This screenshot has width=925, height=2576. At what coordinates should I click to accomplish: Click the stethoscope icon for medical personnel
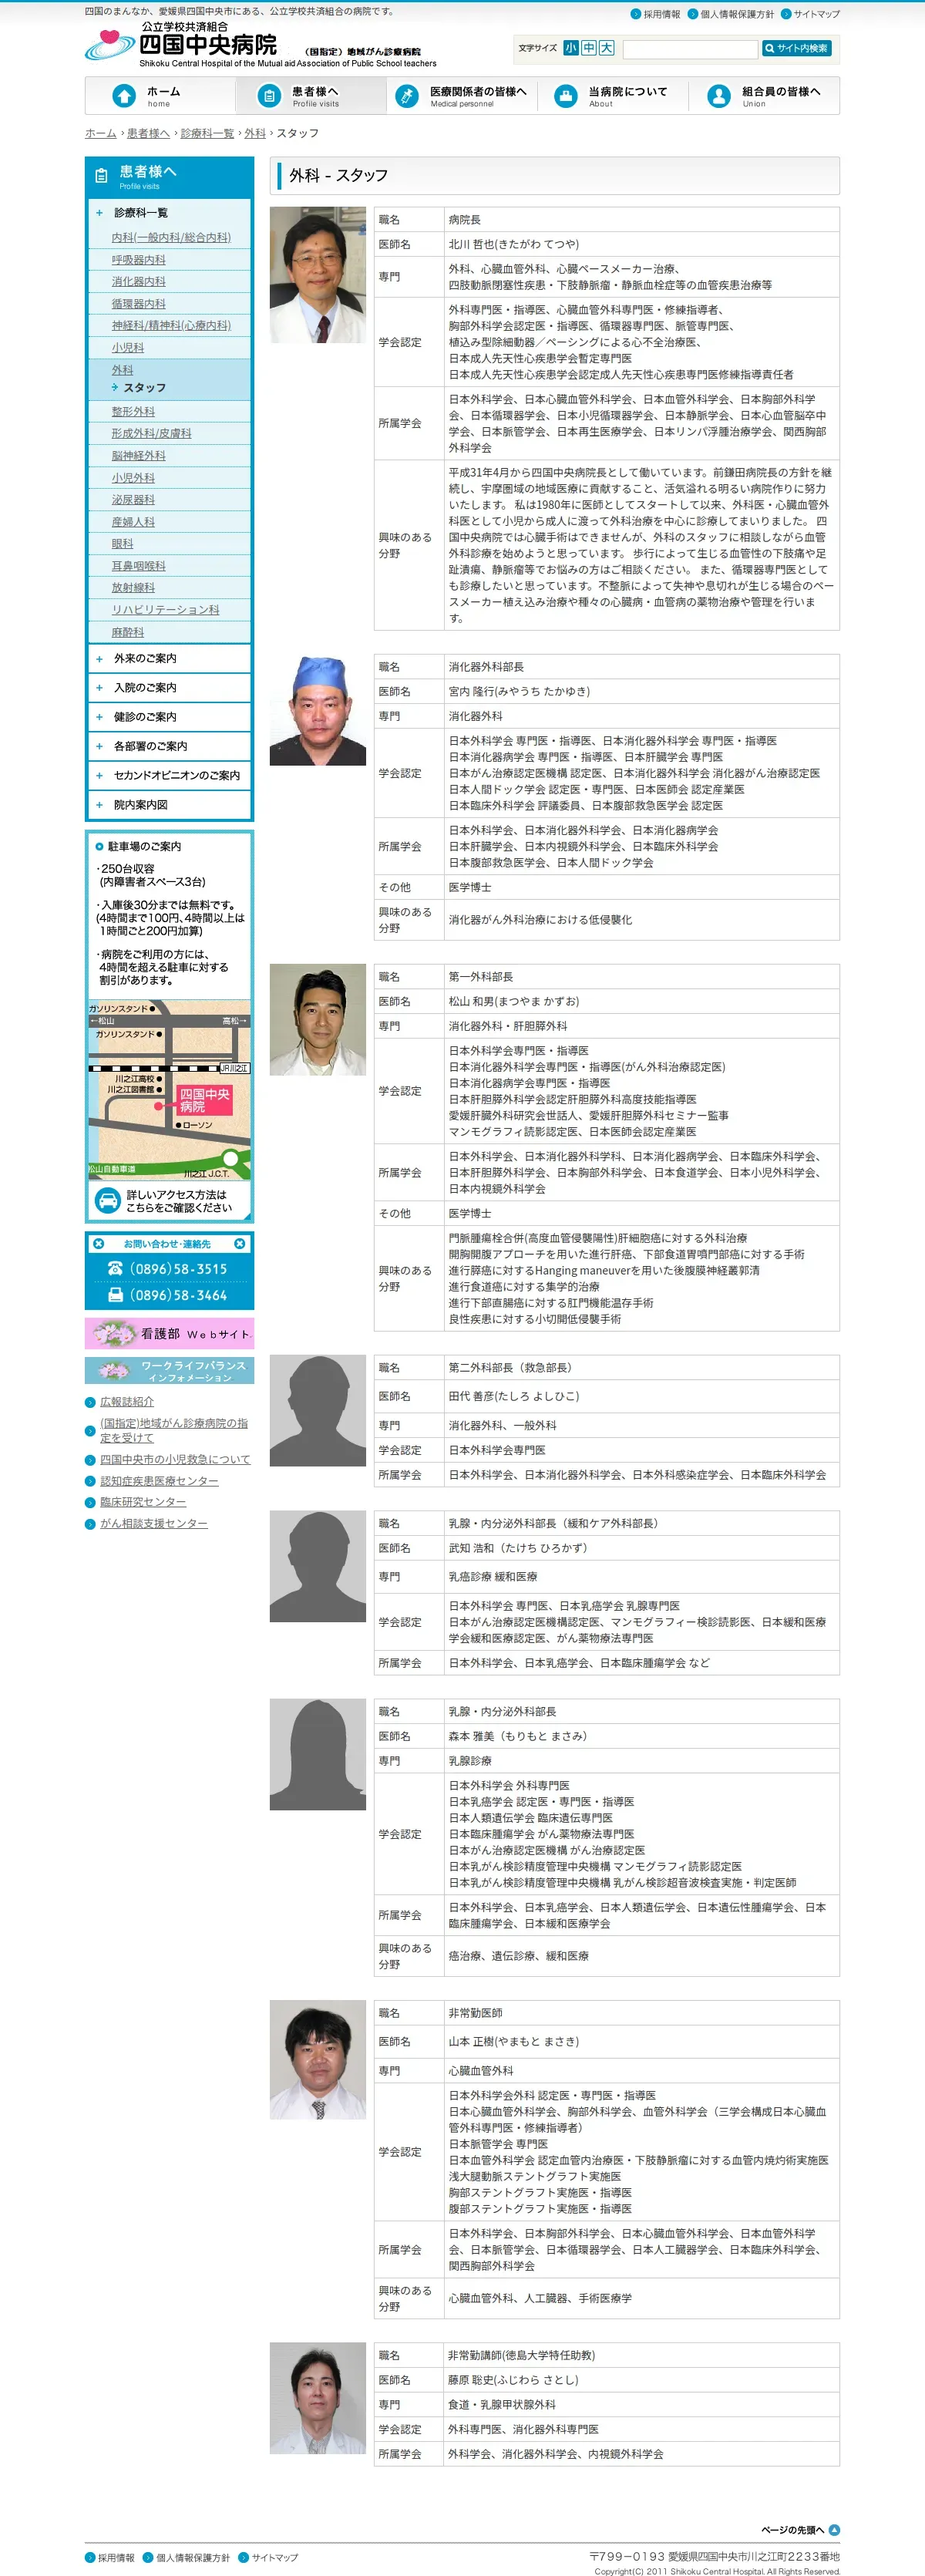click(407, 96)
